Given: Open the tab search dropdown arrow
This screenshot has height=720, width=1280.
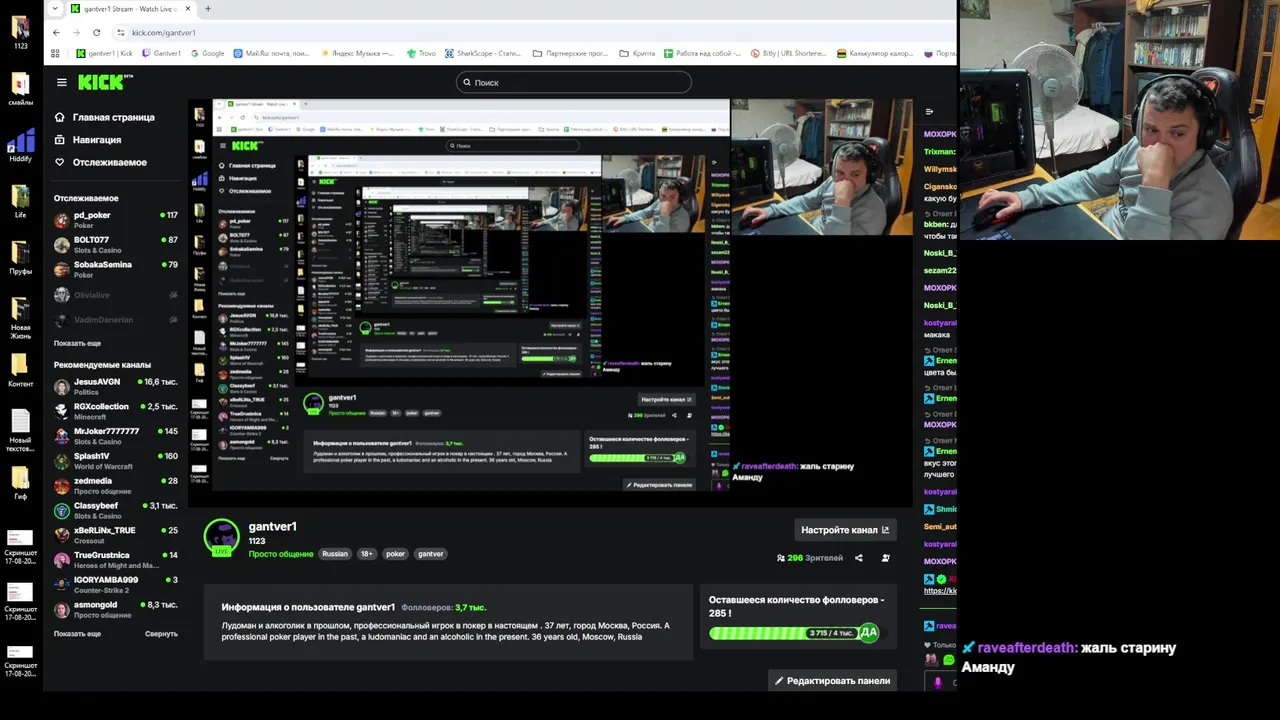Looking at the screenshot, I should coord(55,9).
